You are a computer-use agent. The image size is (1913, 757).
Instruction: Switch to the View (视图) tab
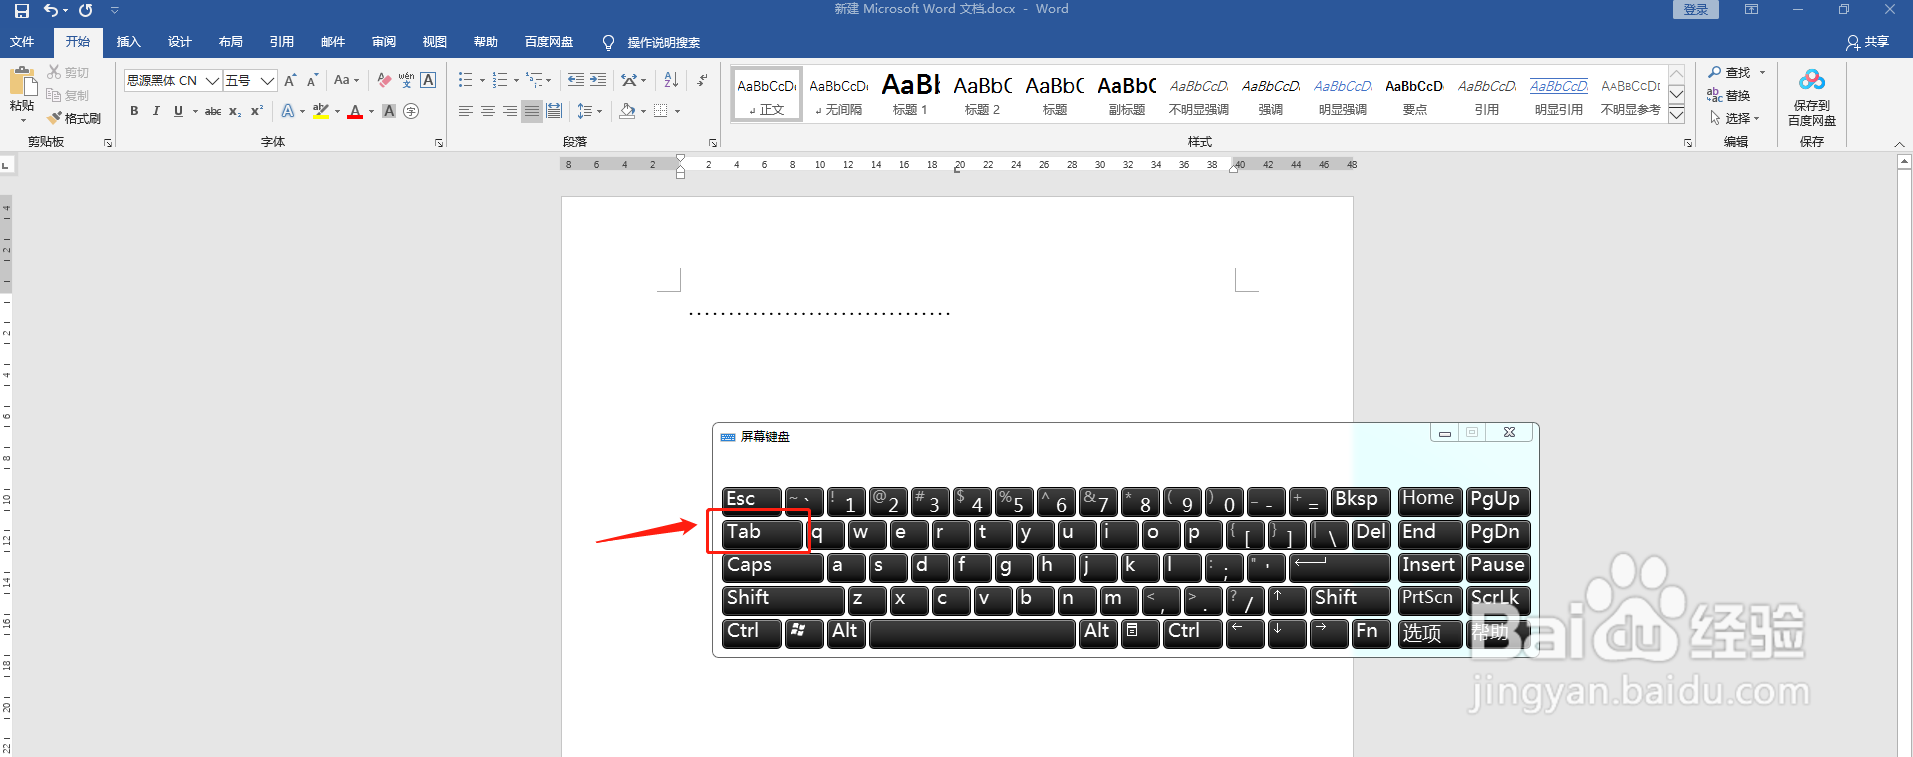coord(434,42)
